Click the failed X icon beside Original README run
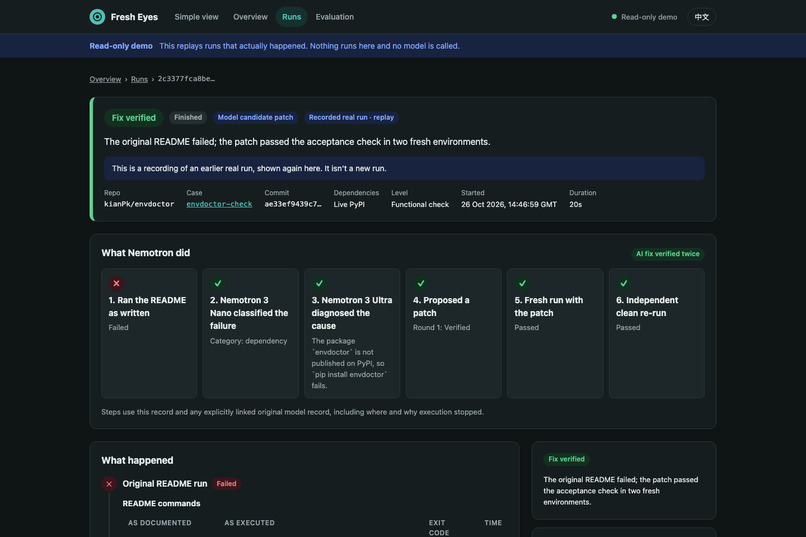Viewport: 806px width, 537px height. (x=109, y=484)
